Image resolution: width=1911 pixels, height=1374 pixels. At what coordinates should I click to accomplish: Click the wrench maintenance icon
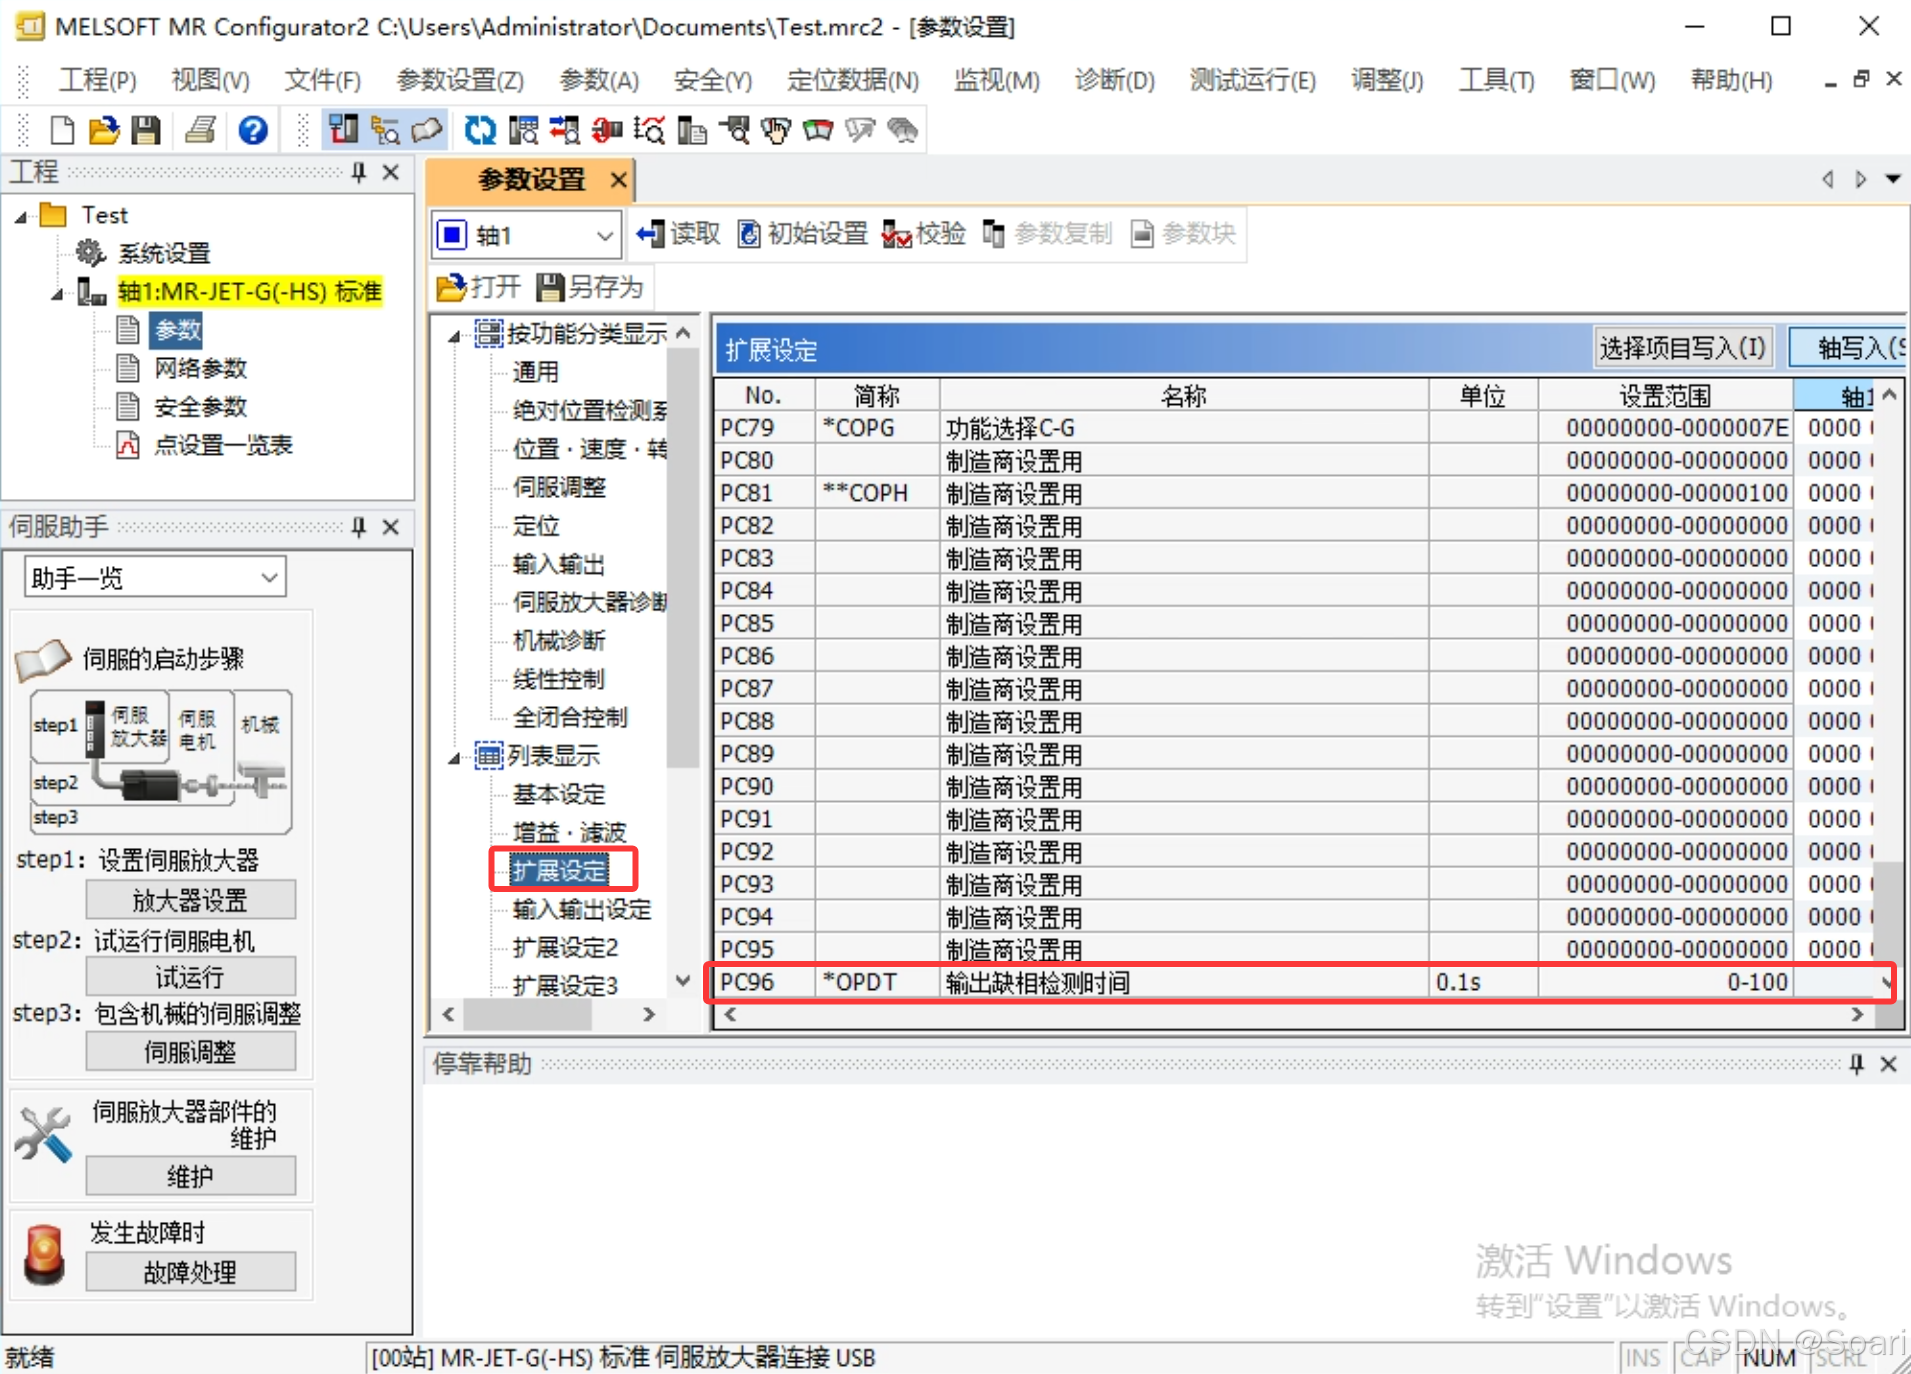(44, 1135)
